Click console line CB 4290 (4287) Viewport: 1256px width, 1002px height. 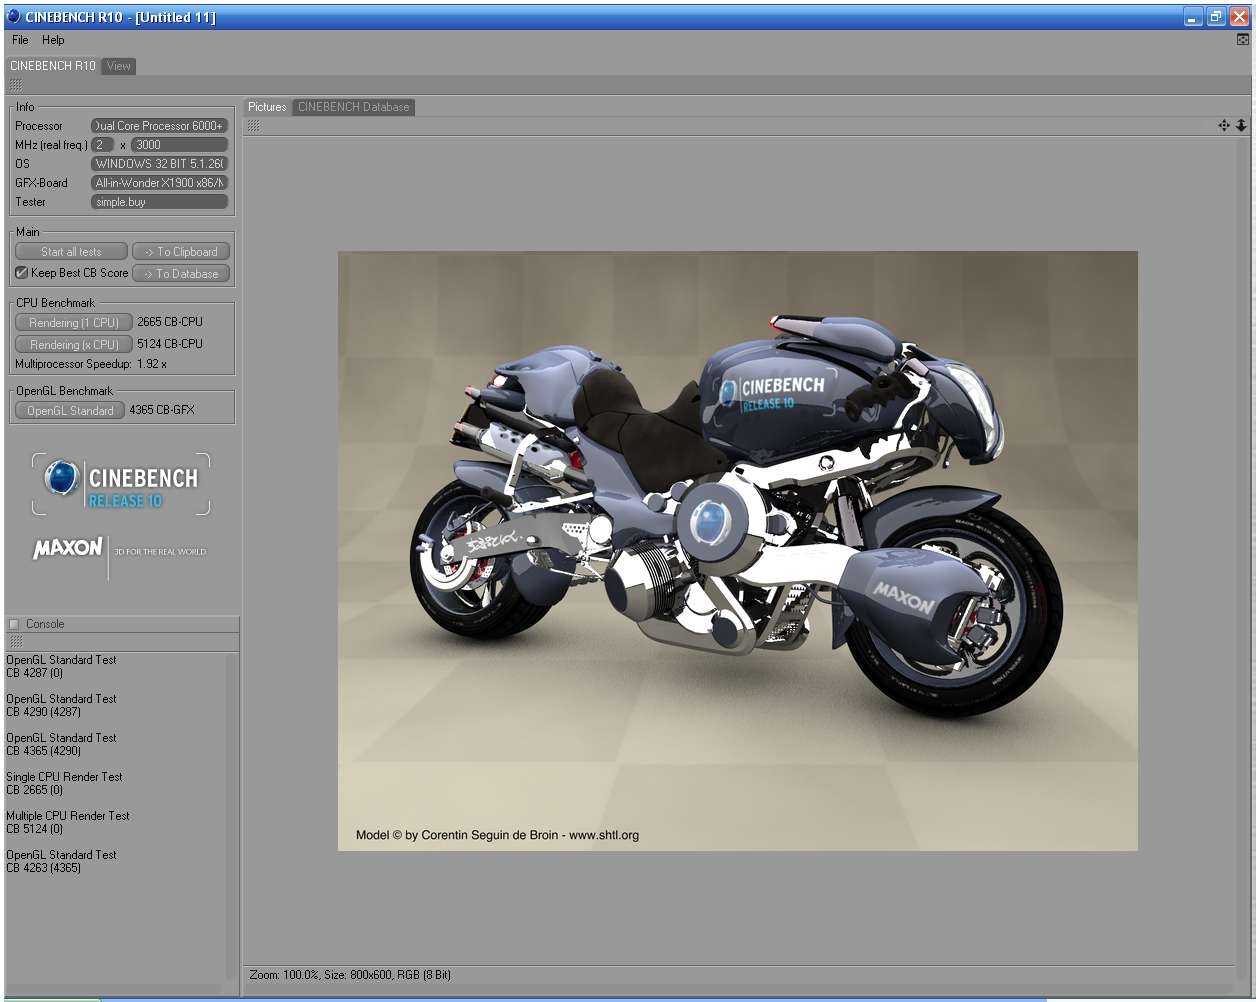pyautogui.click(x=44, y=712)
